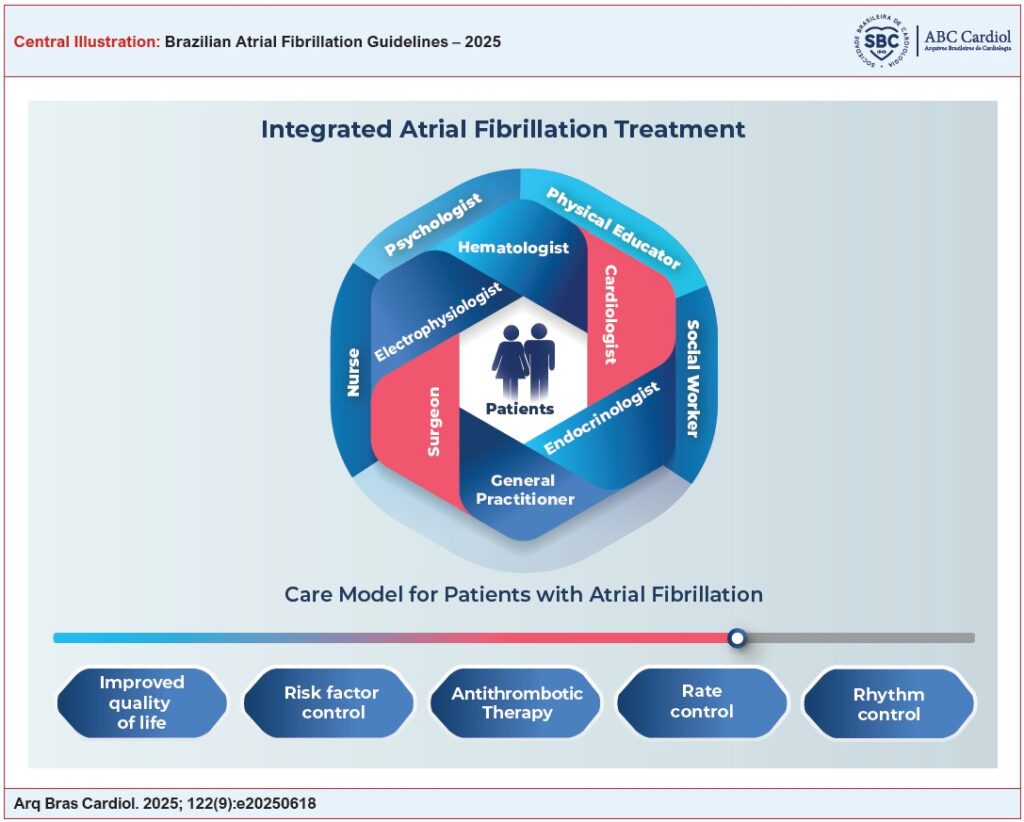Image resolution: width=1024 pixels, height=822 pixels.
Task: Click the care model slider handle
Action: (737, 637)
